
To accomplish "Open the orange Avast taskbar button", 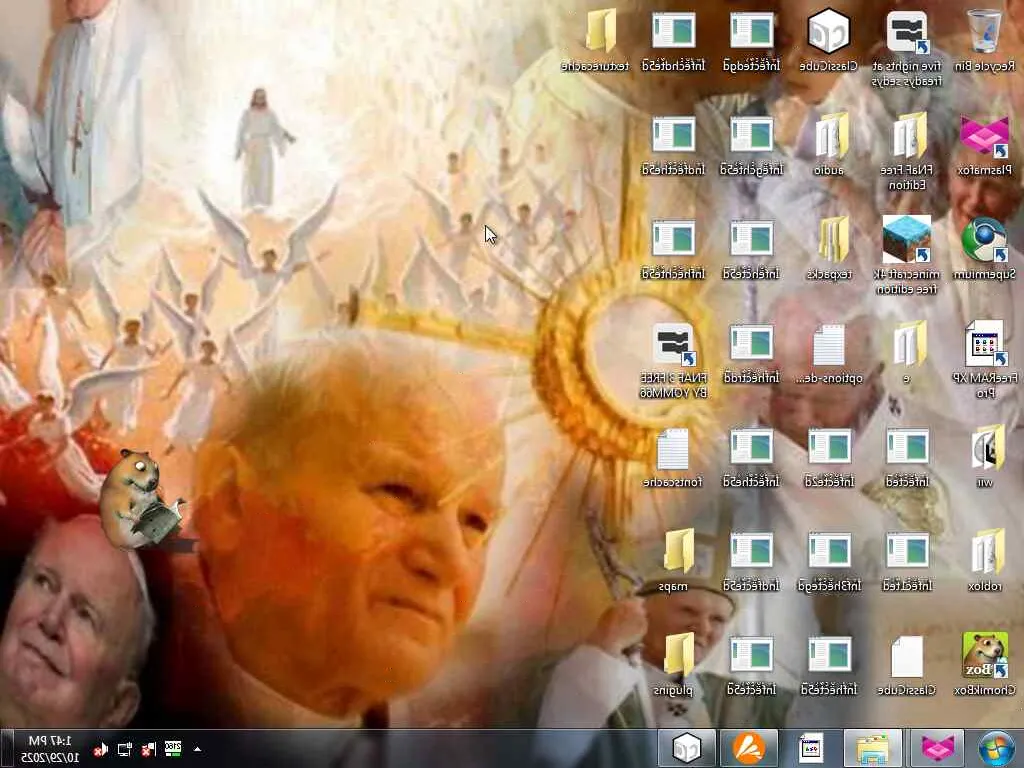I will pos(749,748).
